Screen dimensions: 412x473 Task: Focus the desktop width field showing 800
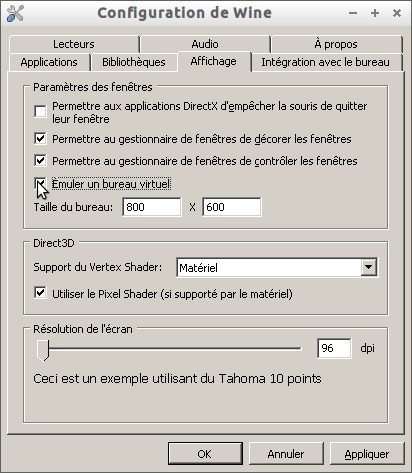pos(152,207)
